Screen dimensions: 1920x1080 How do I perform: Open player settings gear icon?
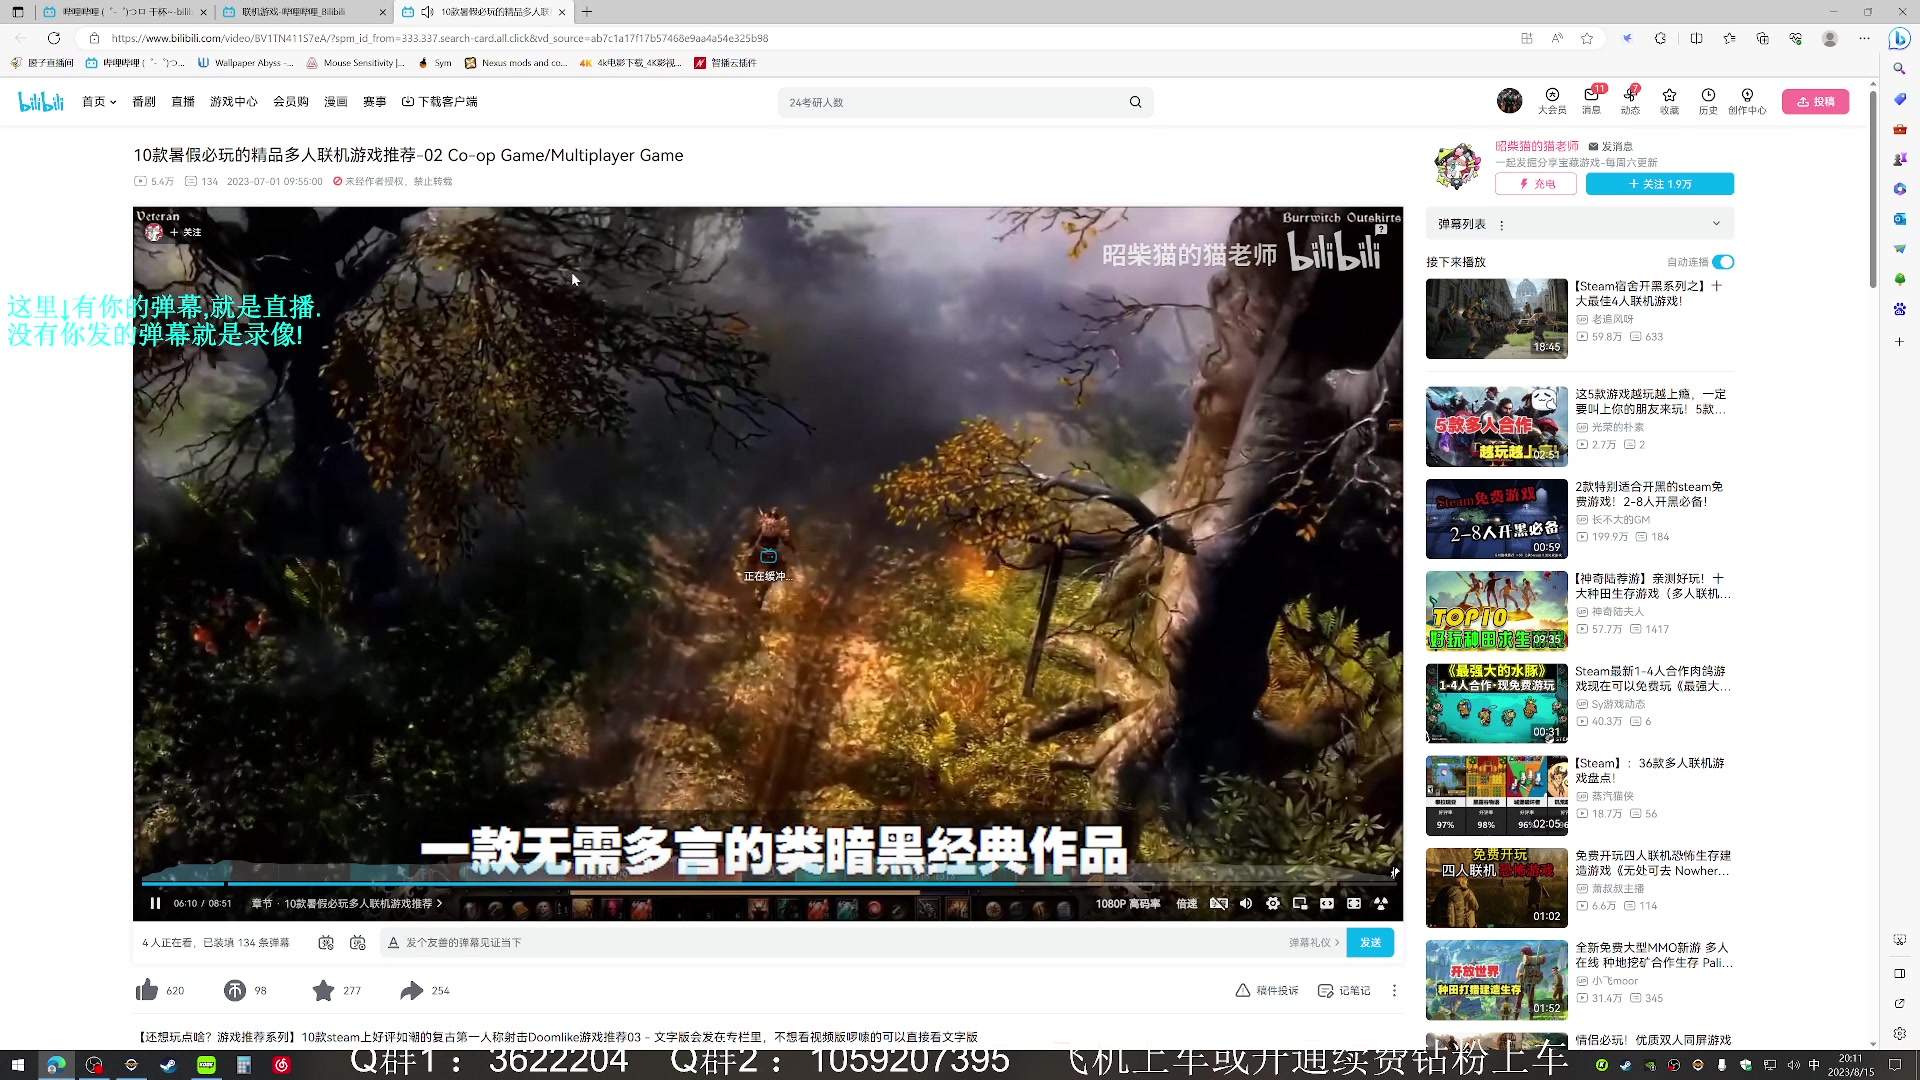pyautogui.click(x=1273, y=903)
